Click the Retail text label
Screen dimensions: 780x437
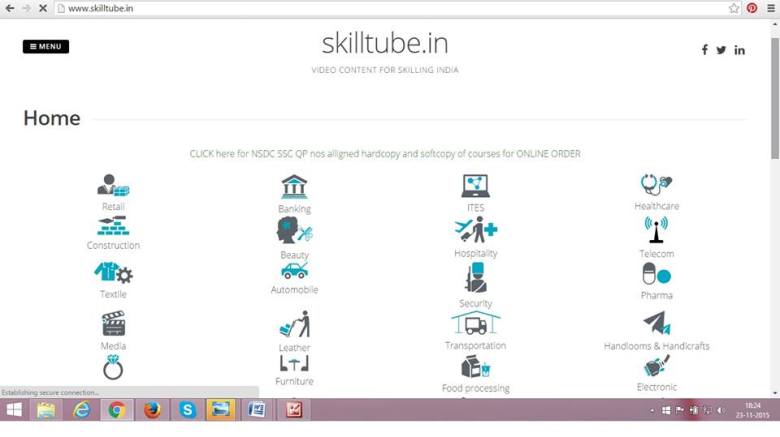coord(113,207)
